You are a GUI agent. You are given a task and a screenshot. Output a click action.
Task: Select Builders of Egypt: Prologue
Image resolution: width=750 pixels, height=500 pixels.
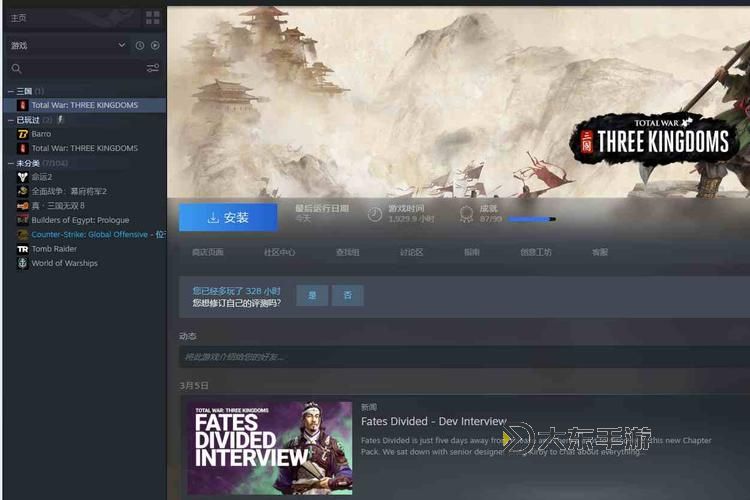[x=80, y=220]
